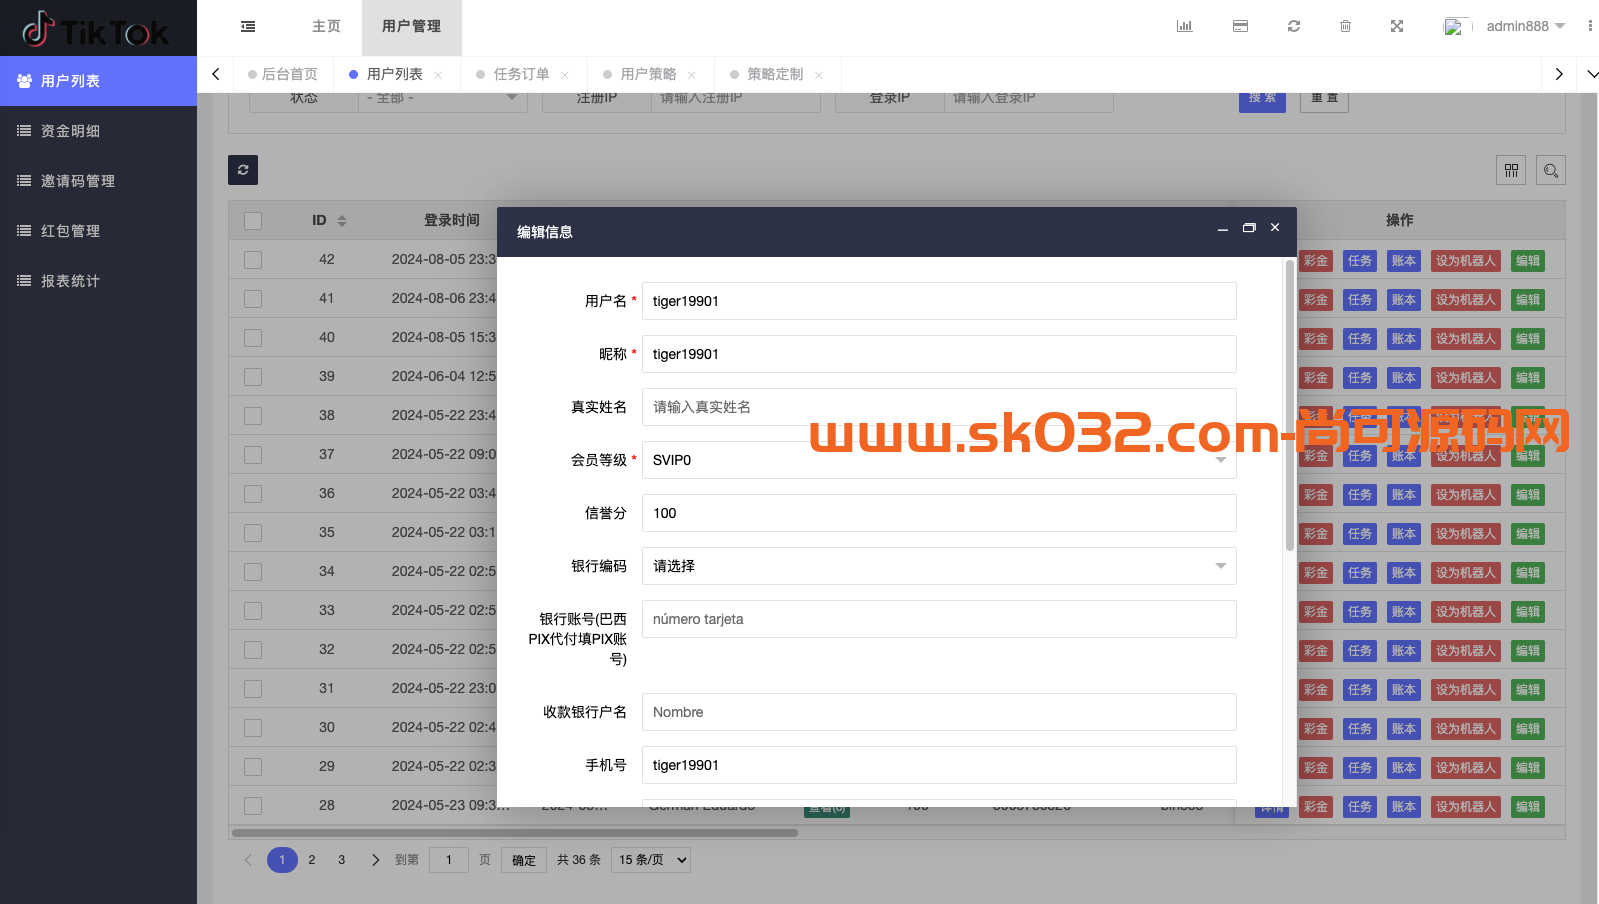Go to next page arrow in pagination
Viewport: 1599px width, 904px height.
tap(375, 860)
